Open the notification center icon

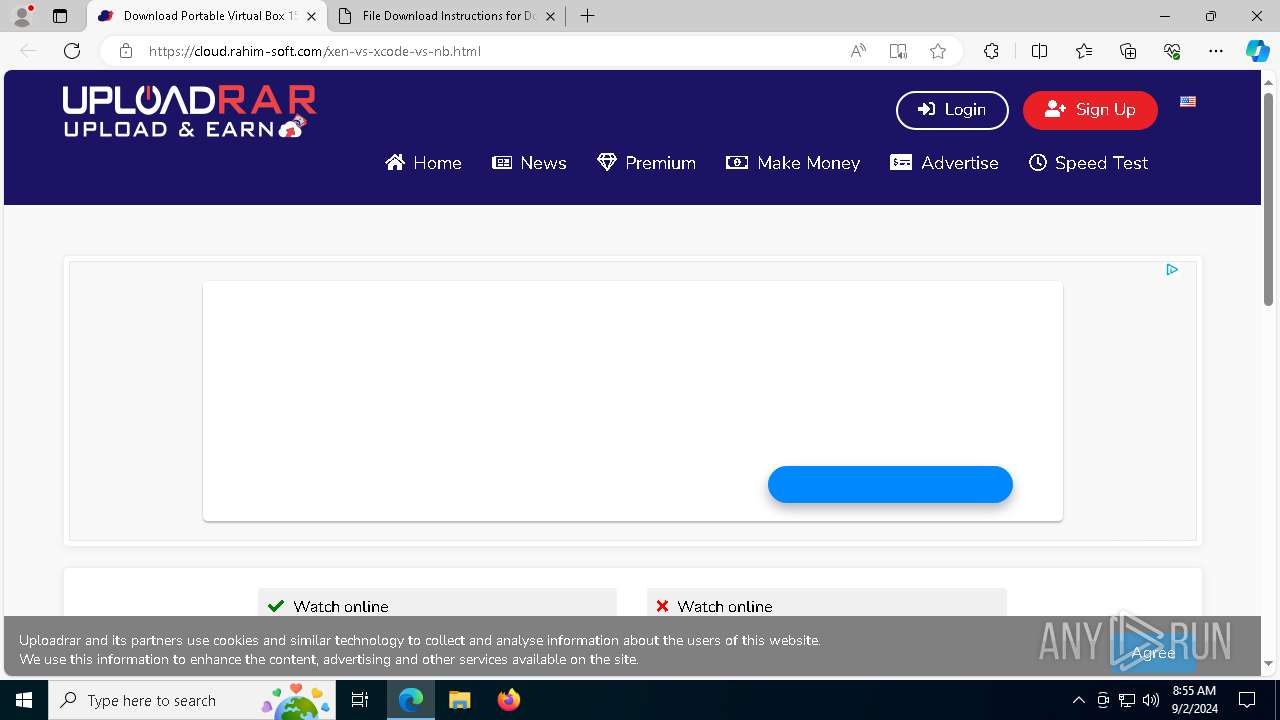click(x=1247, y=700)
